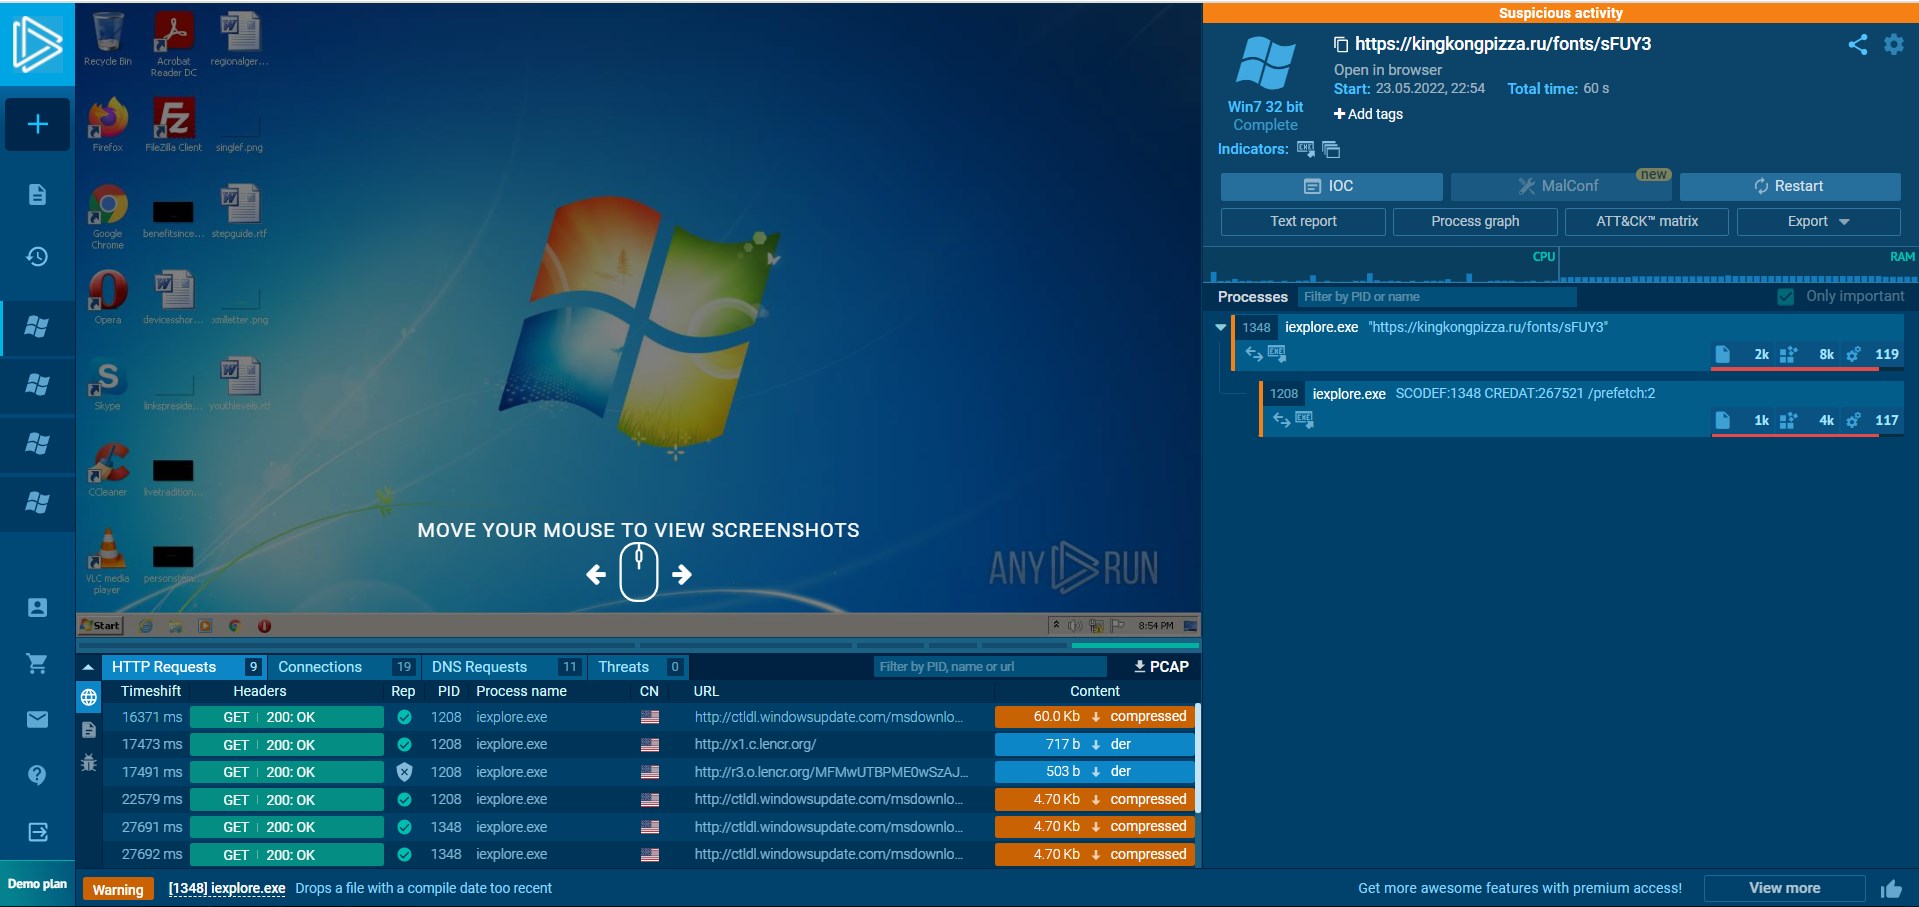Collapse the network panel with the up arrow

(88, 667)
